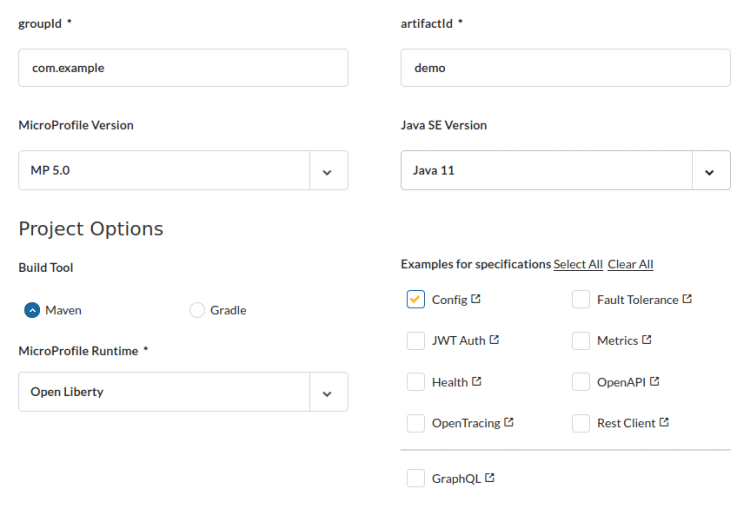Open Fault Tolerance external link icon
This screenshot has height=515, width=750.
point(687,299)
